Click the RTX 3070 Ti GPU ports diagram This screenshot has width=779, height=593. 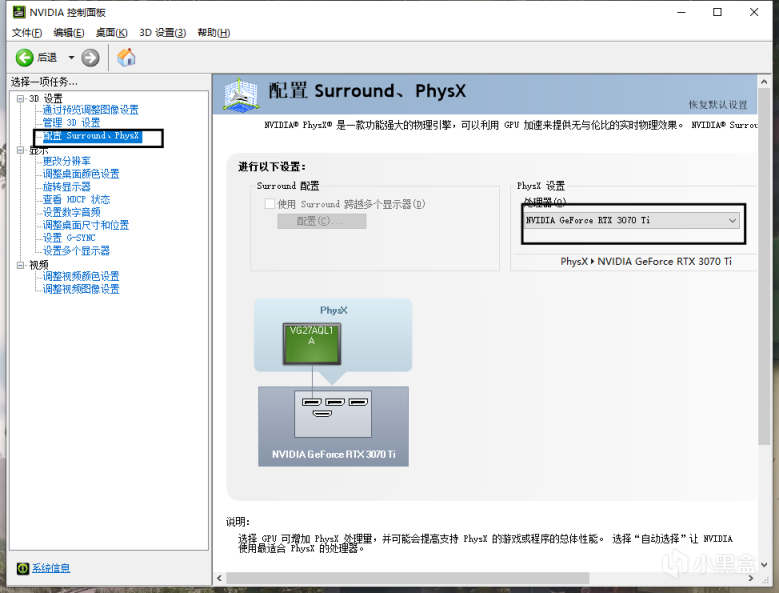[333, 414]
